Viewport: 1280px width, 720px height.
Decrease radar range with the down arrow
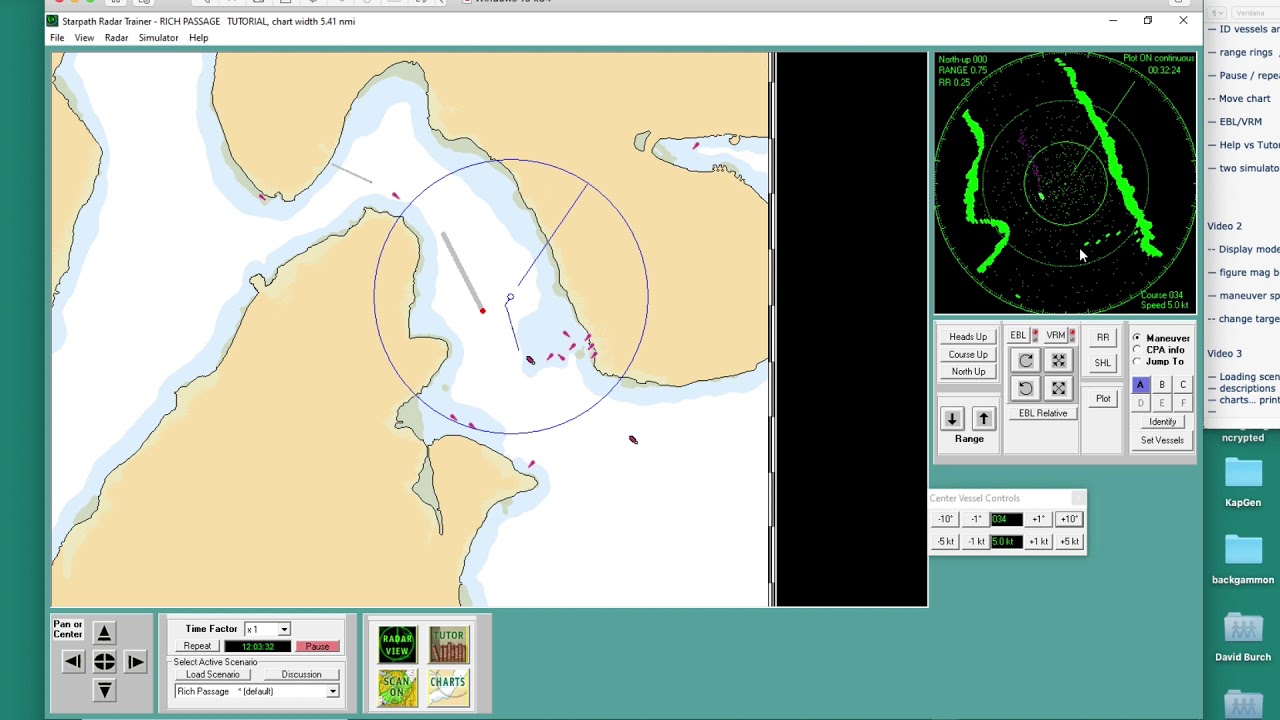[952, 419]
